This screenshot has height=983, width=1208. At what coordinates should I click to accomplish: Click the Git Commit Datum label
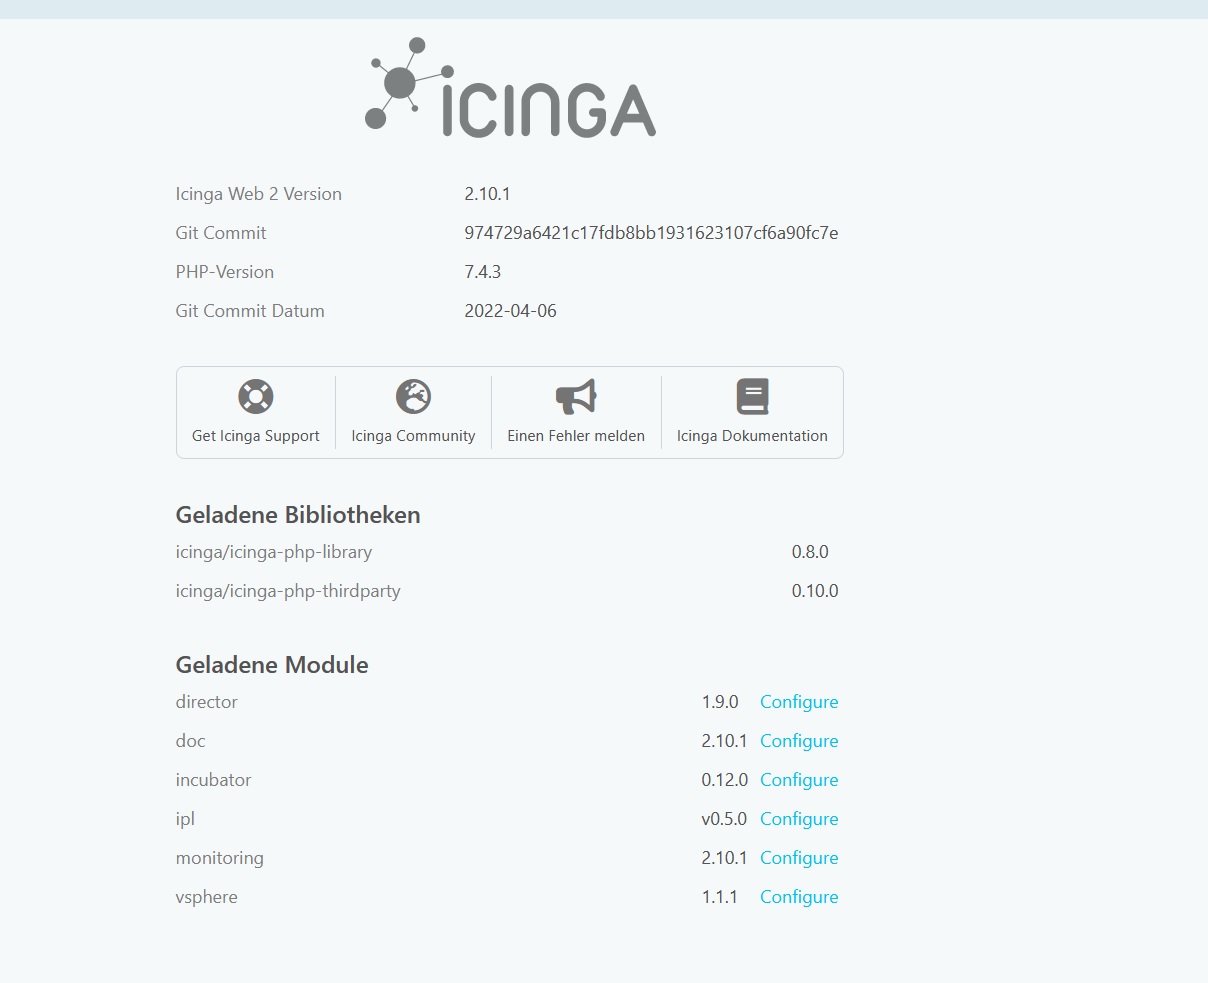coord(250,311)
